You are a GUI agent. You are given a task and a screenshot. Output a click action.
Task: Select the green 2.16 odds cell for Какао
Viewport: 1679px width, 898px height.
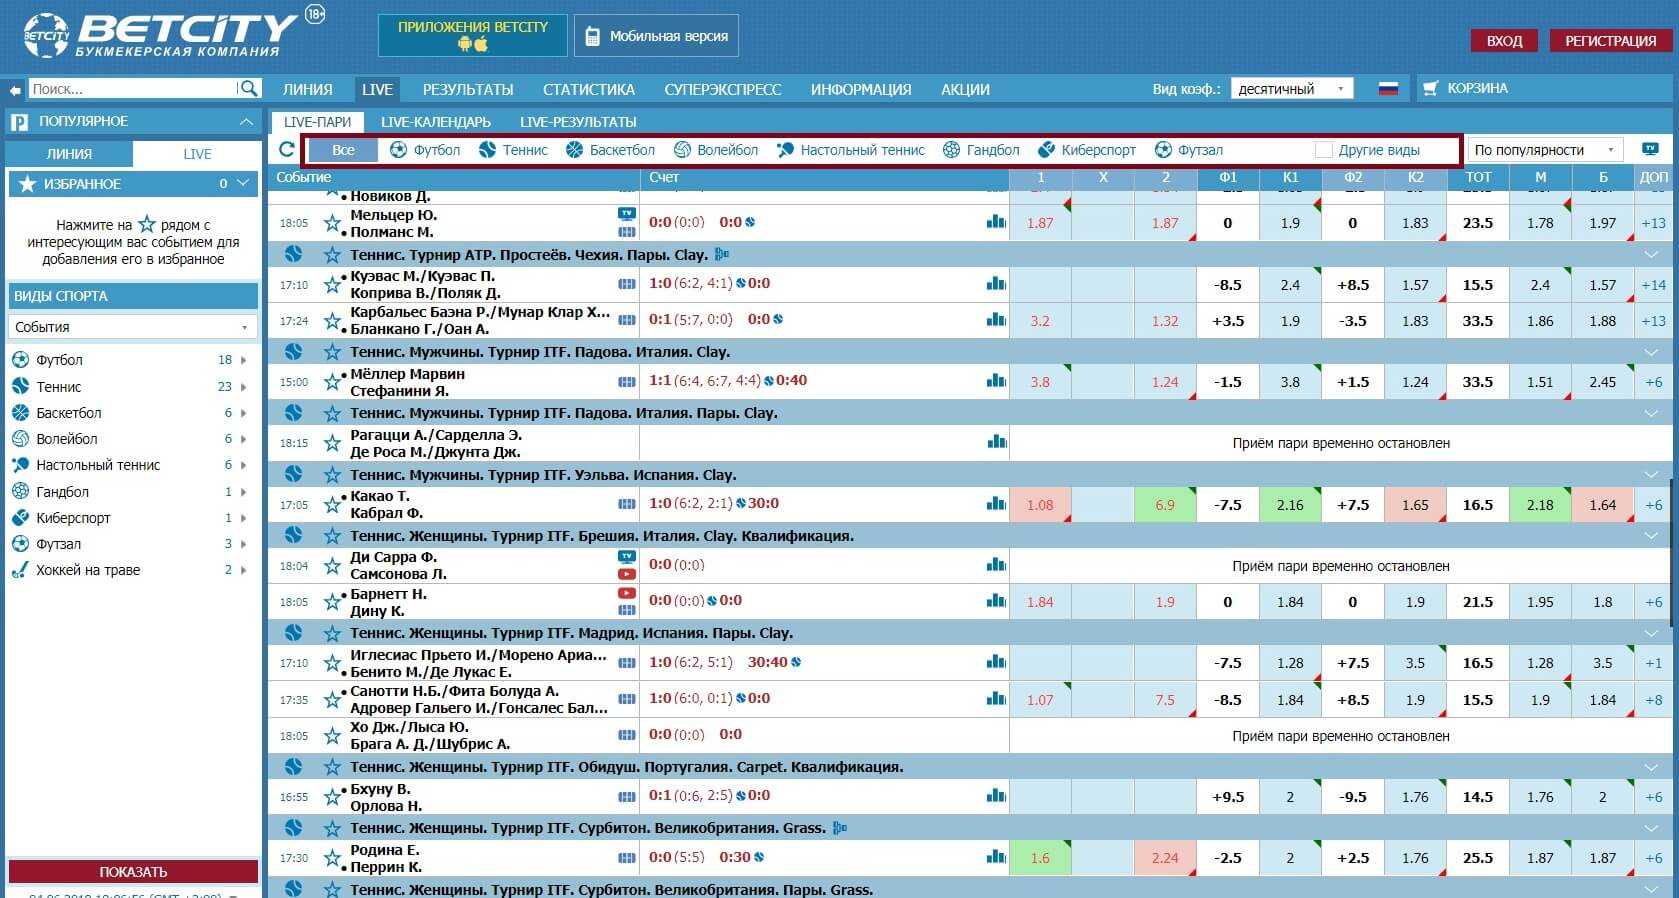coord(1290,505)
